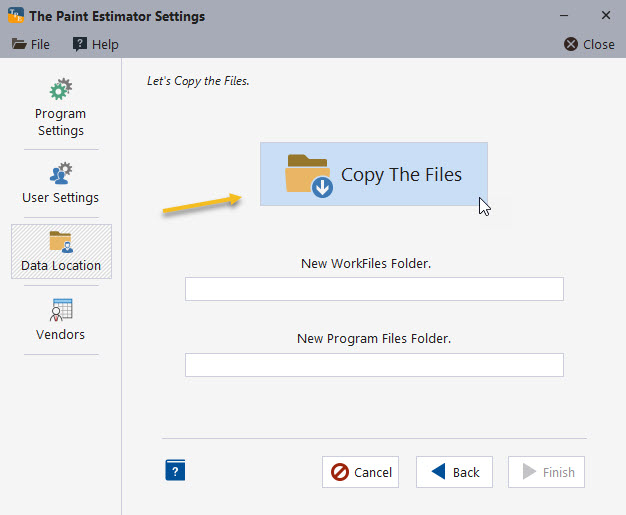
Task: Click the Close button in menu bar
Action: pos(589,44)
